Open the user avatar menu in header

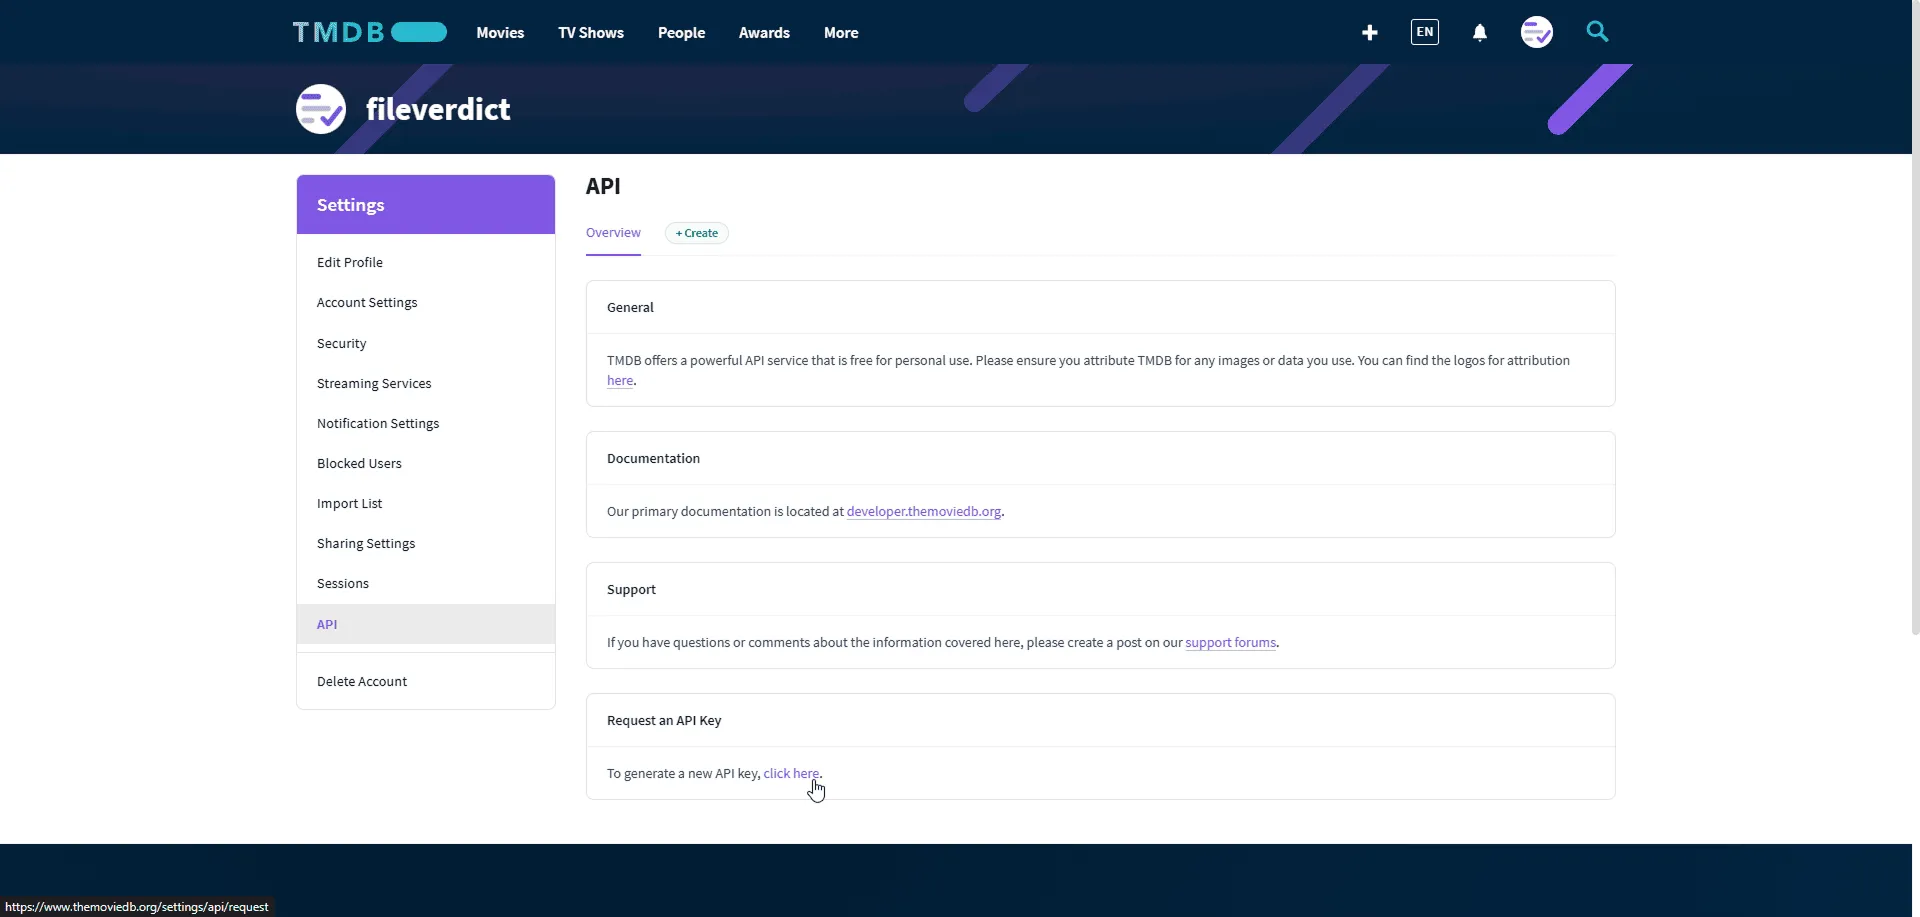[x=1537, y=32]
